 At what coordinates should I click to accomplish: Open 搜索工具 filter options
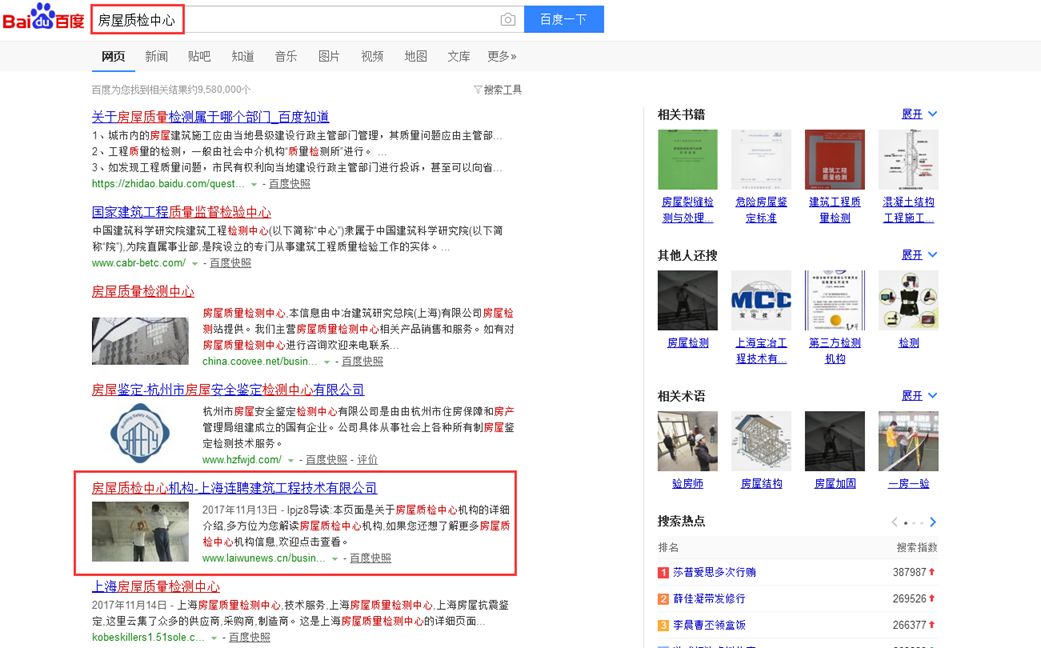(498, 90)
